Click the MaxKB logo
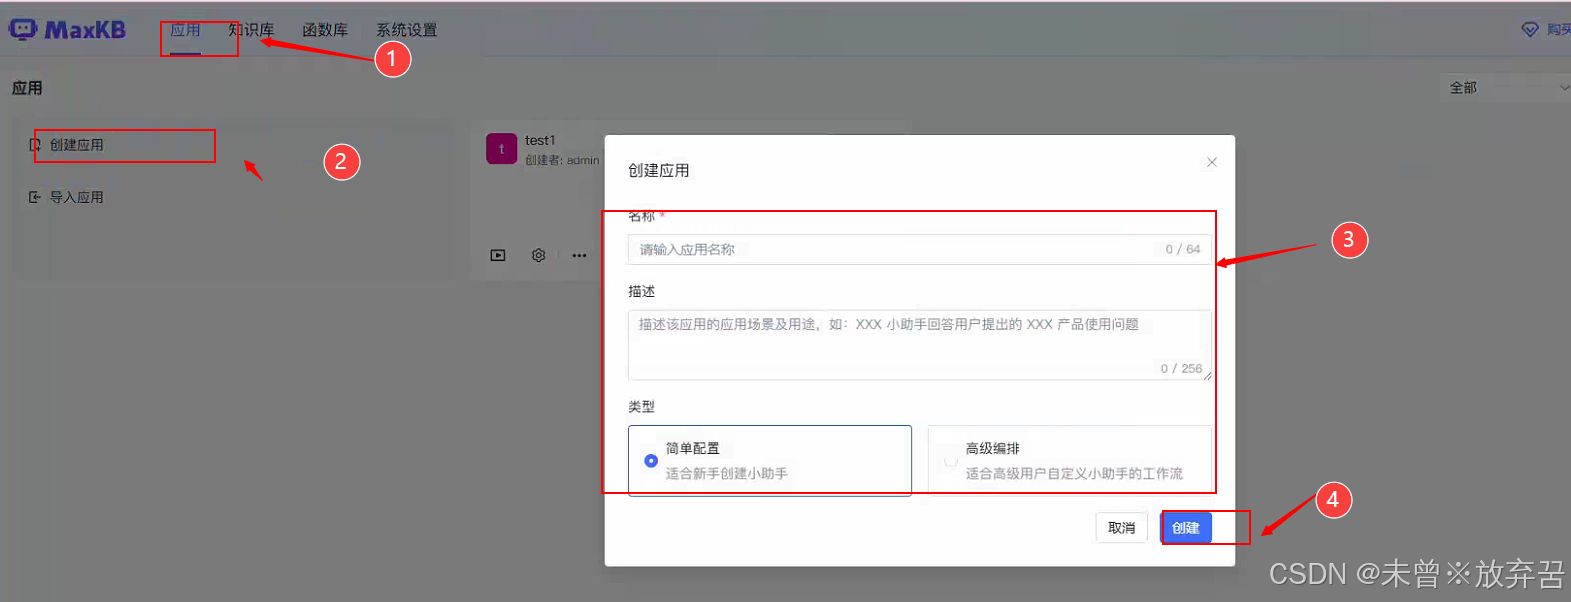 (x=67, y=29)
